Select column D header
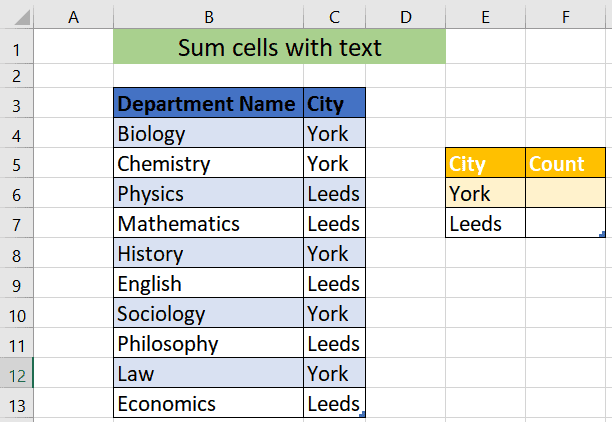The height and width of the screenshot is (422, 612). [405, 16]
